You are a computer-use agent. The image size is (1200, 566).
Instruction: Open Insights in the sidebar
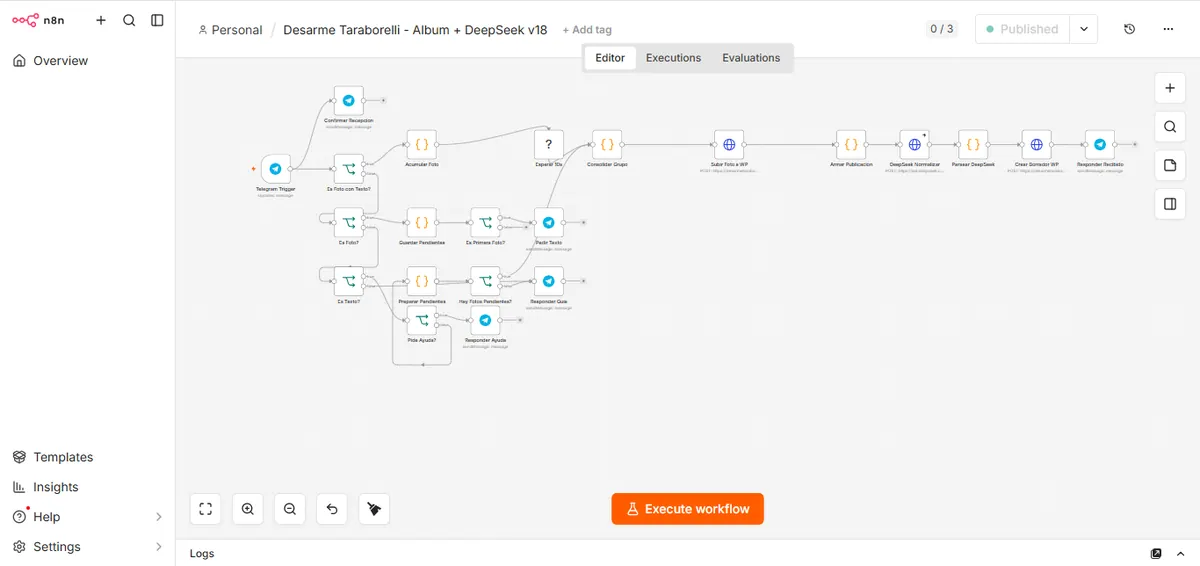88,487
